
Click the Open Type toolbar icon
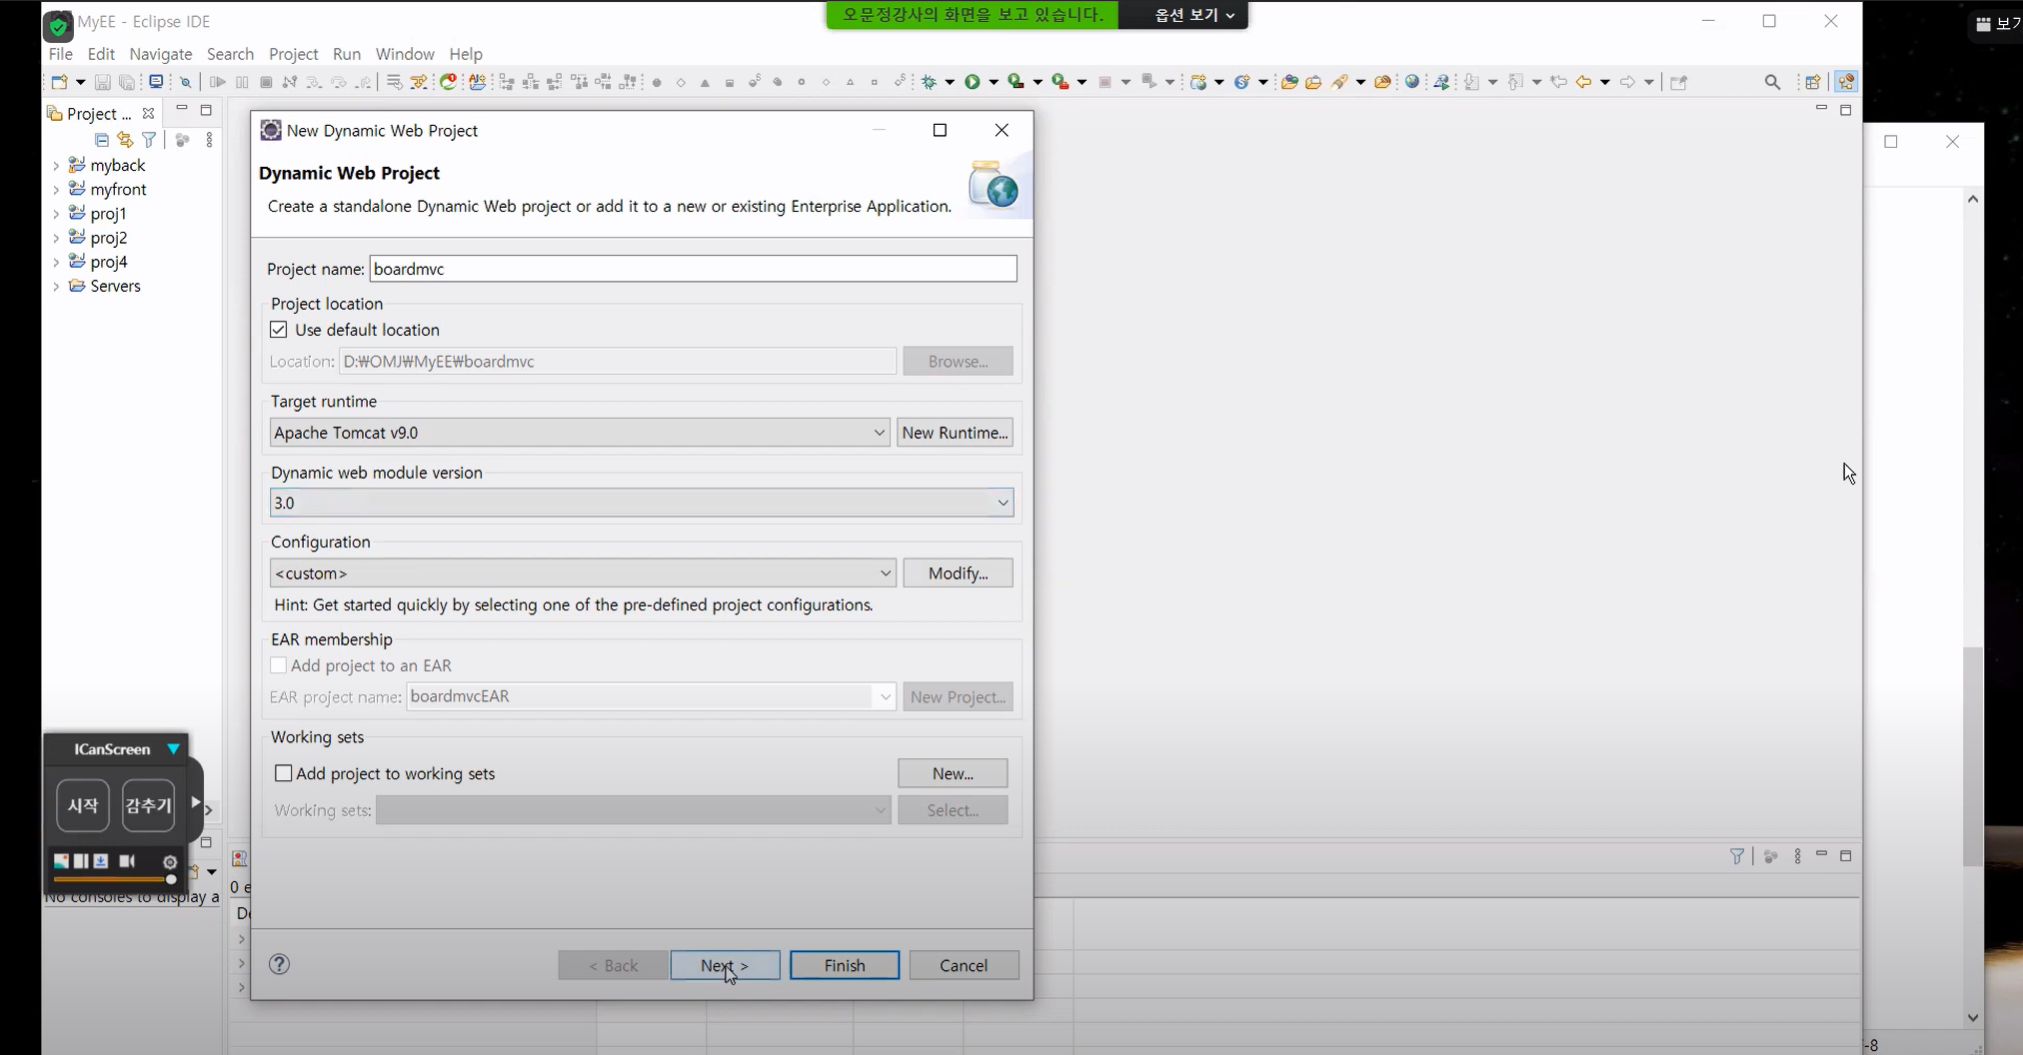1289,82
